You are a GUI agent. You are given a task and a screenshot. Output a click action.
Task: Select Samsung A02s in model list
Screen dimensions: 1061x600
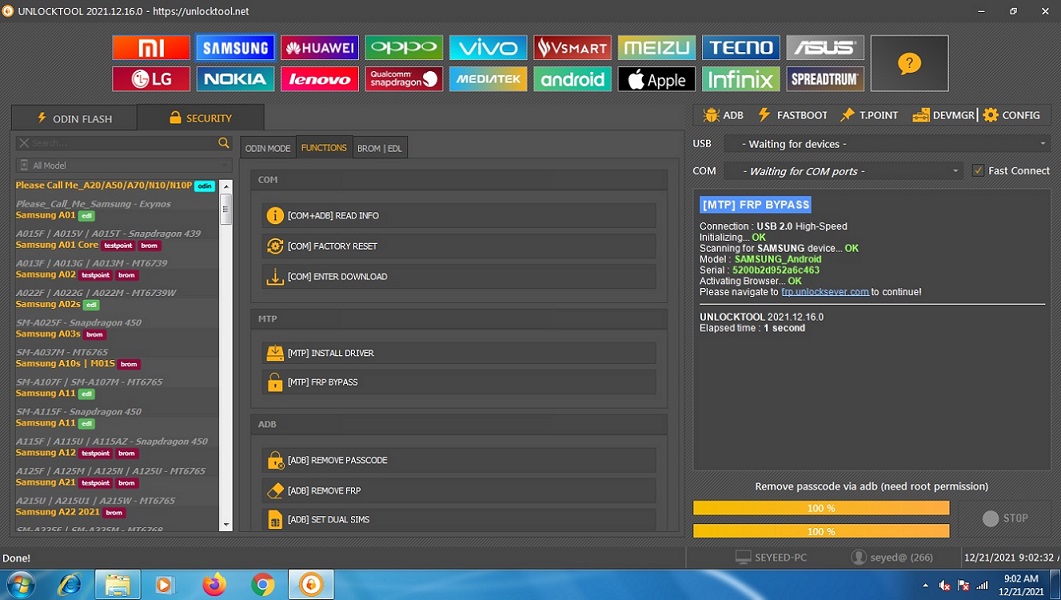48,304
